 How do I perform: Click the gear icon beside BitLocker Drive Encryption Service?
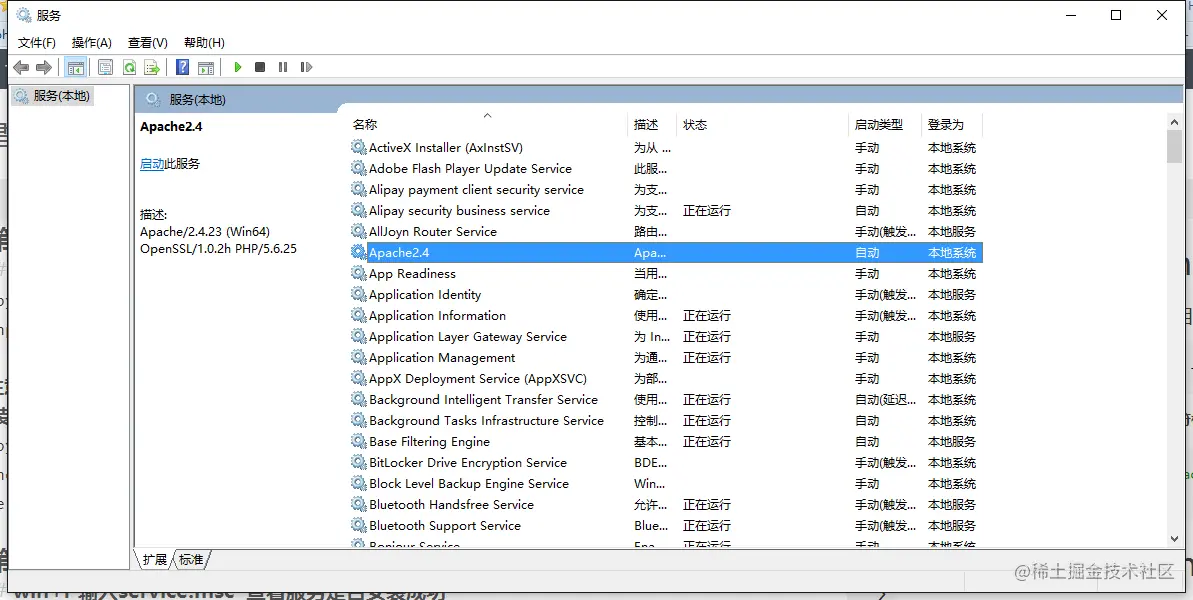(358, 462)
